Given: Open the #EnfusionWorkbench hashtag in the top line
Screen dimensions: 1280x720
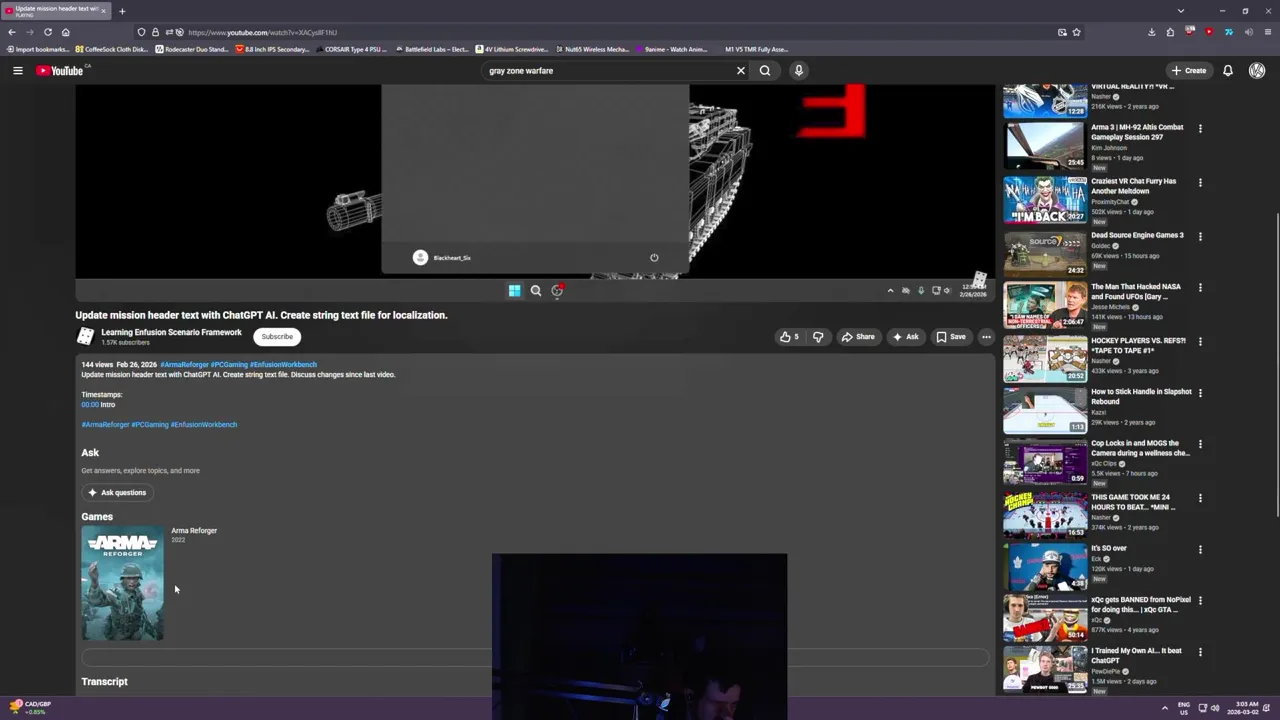Looking at the screenshot, I should pyautogui.click(x=283, y=364).
